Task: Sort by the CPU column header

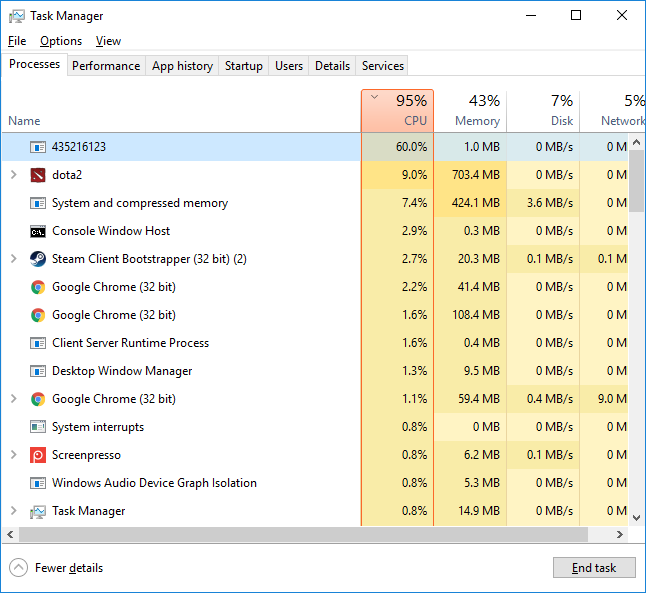Action: [x=397, y=110]
